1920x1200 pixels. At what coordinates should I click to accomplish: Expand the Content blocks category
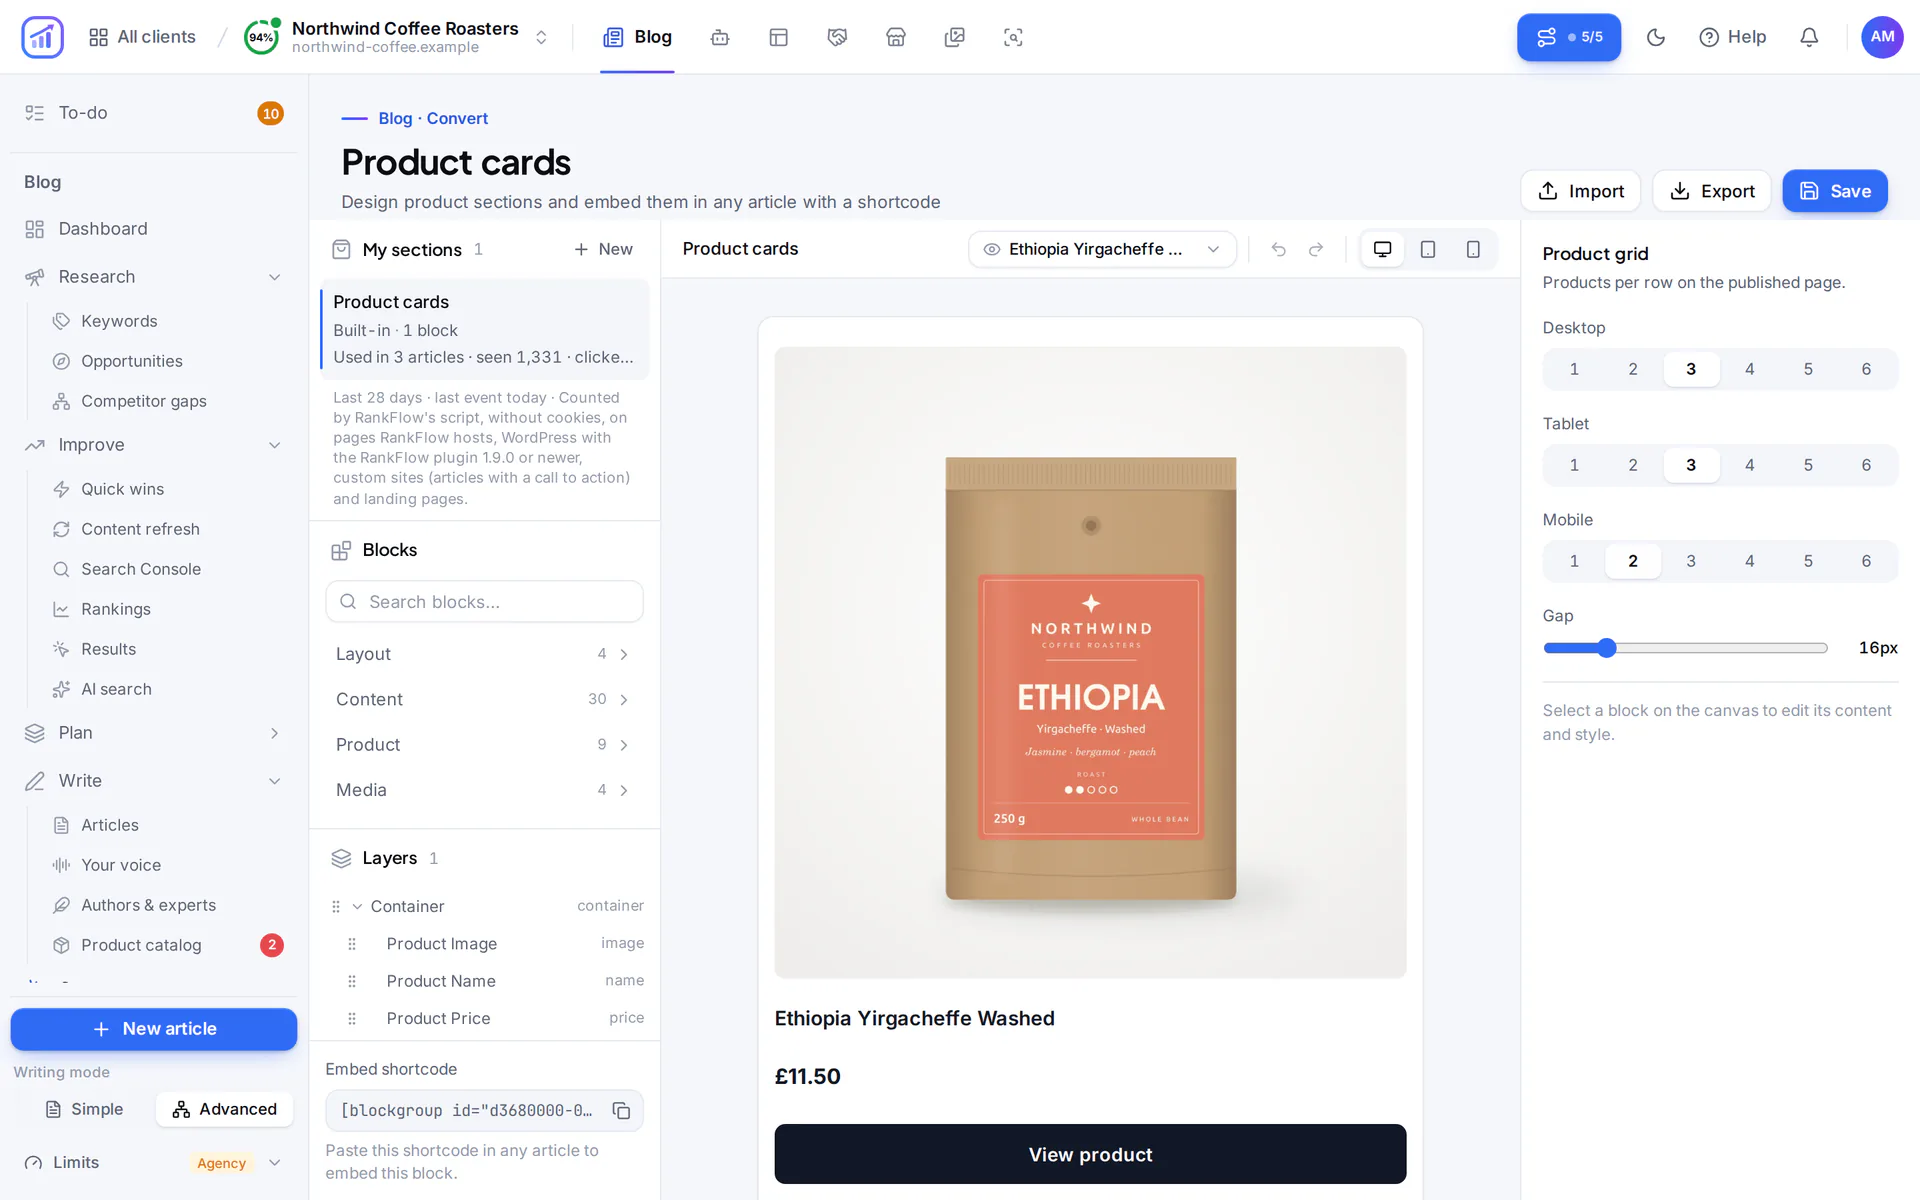(484, 699)
